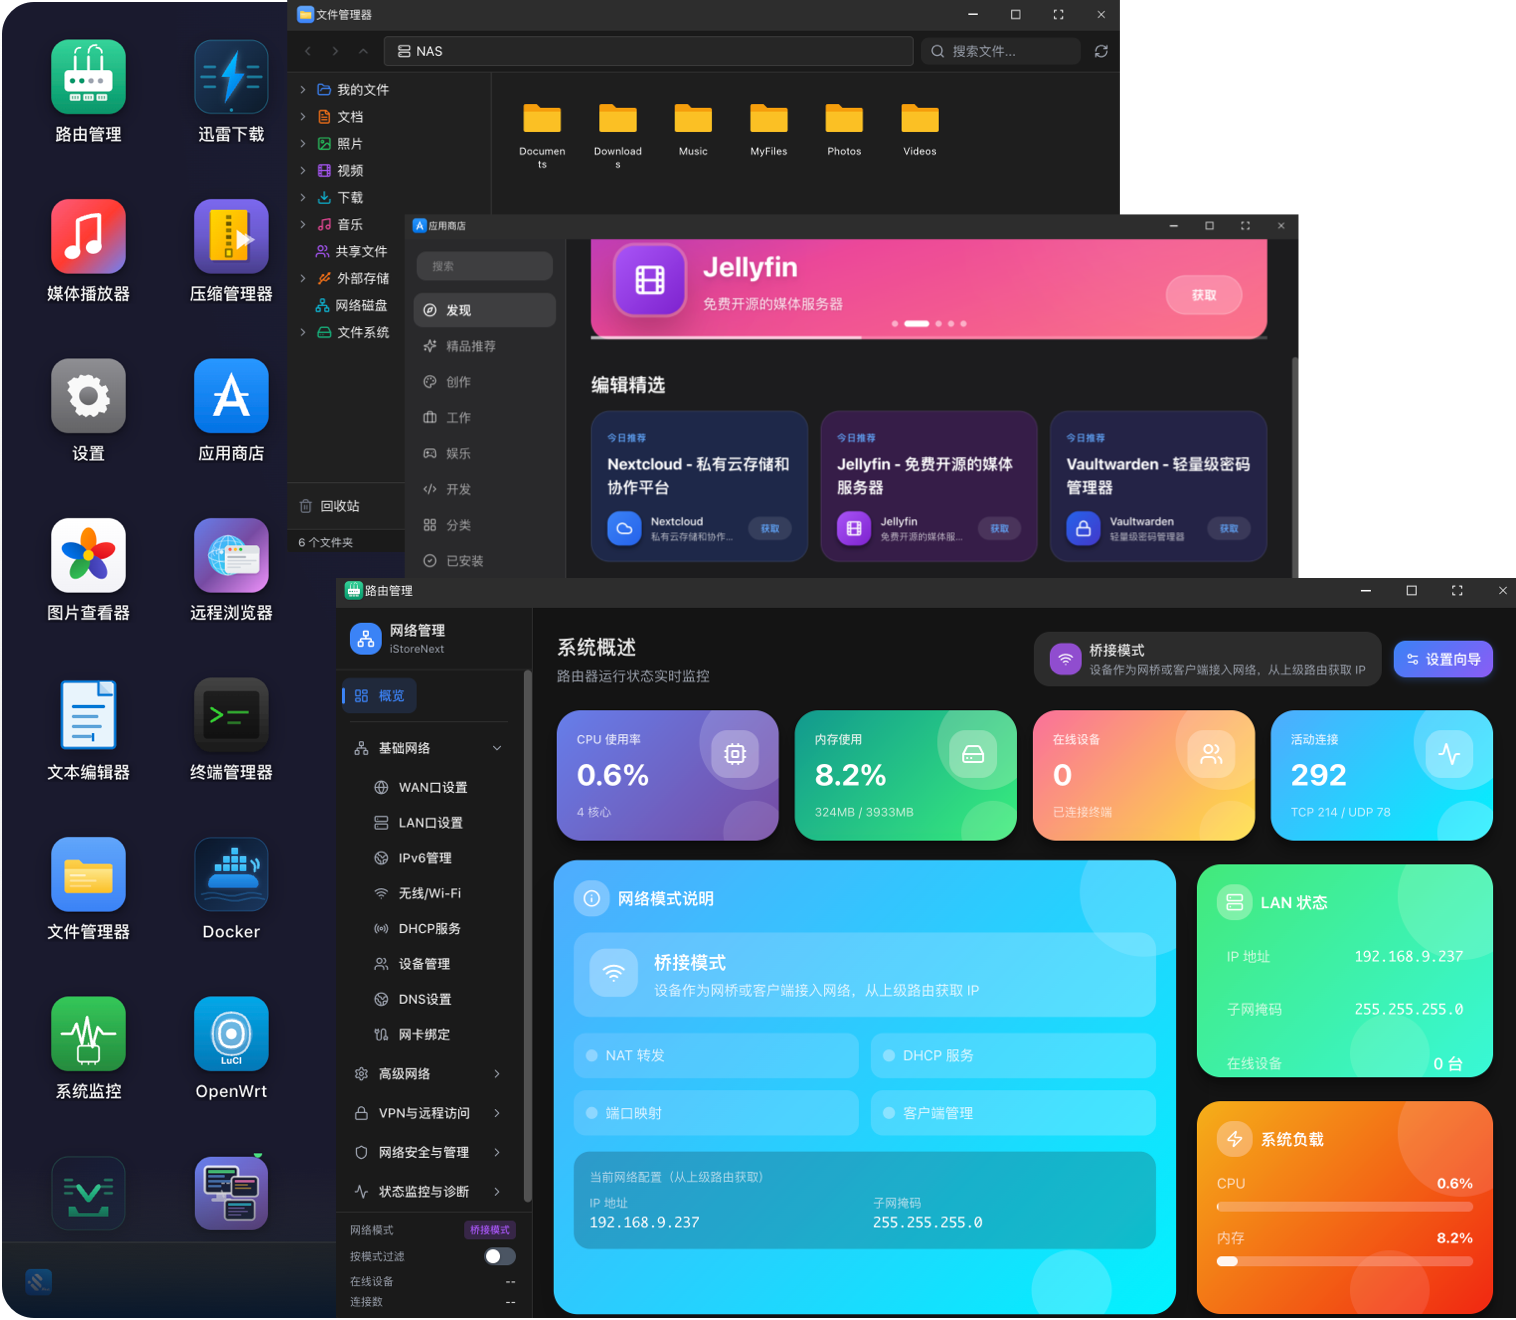Select the 概览 overview tab

pos(380,696)
